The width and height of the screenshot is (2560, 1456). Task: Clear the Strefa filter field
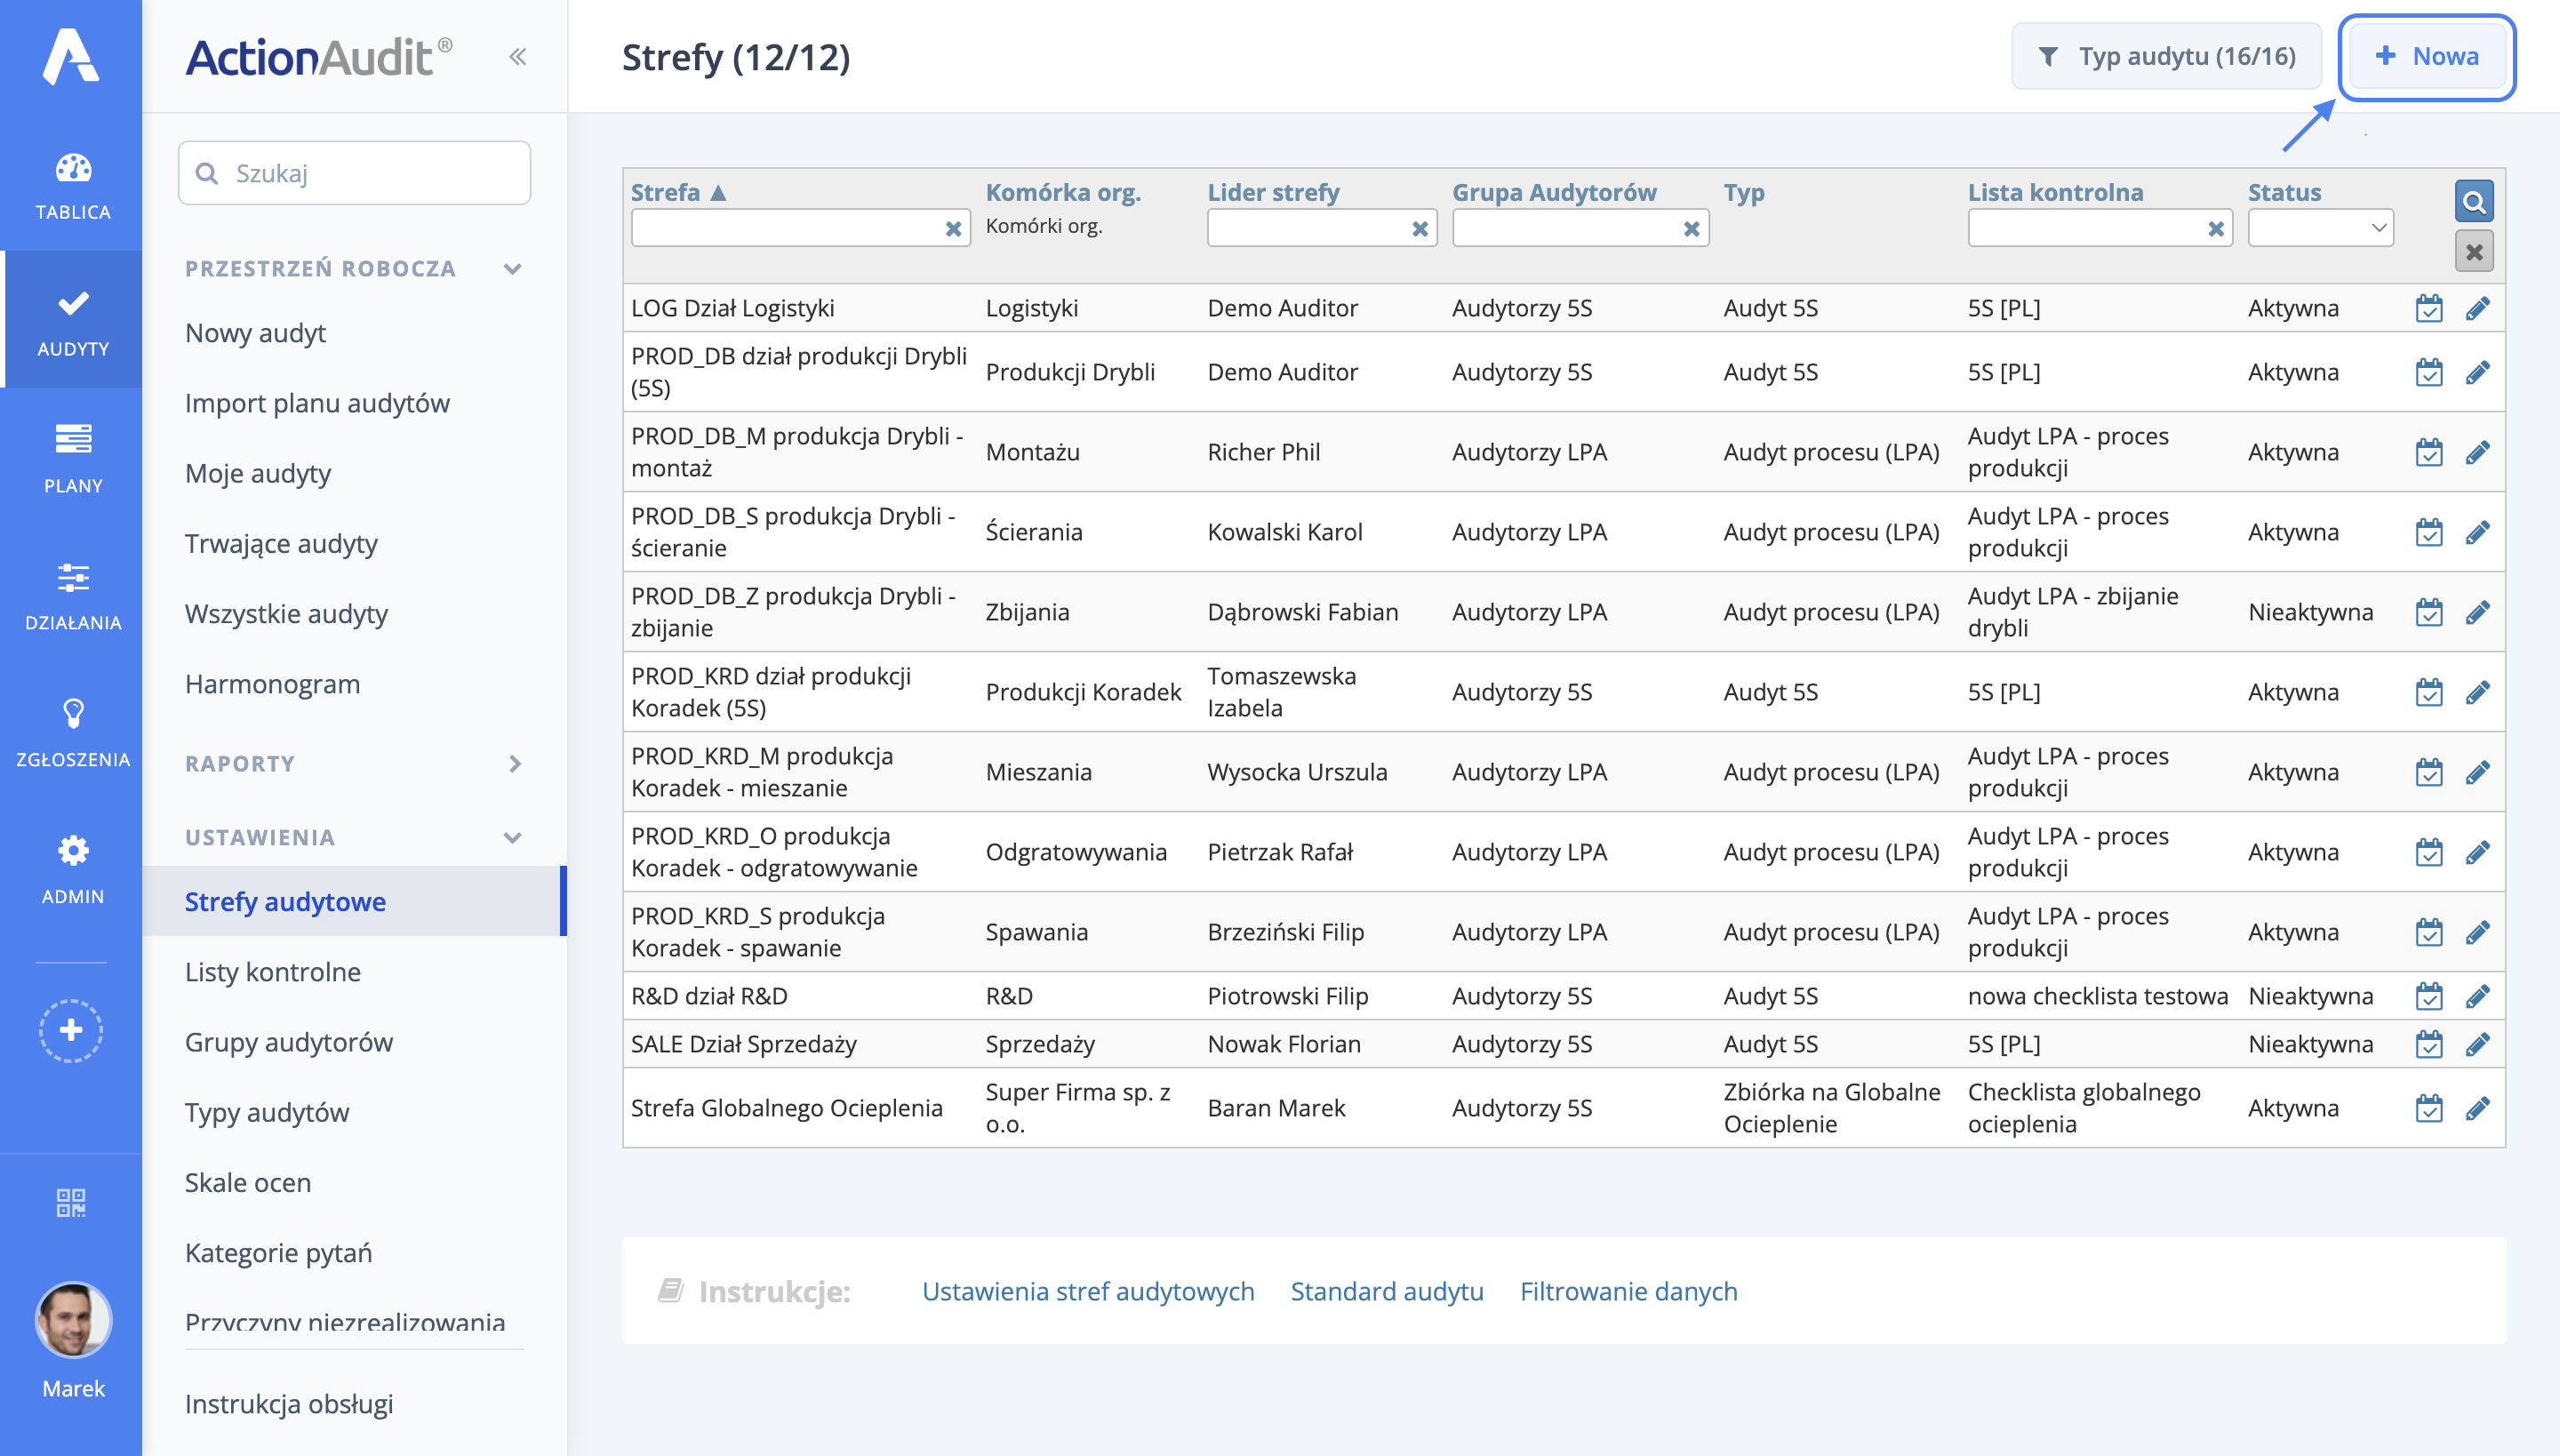953,229
